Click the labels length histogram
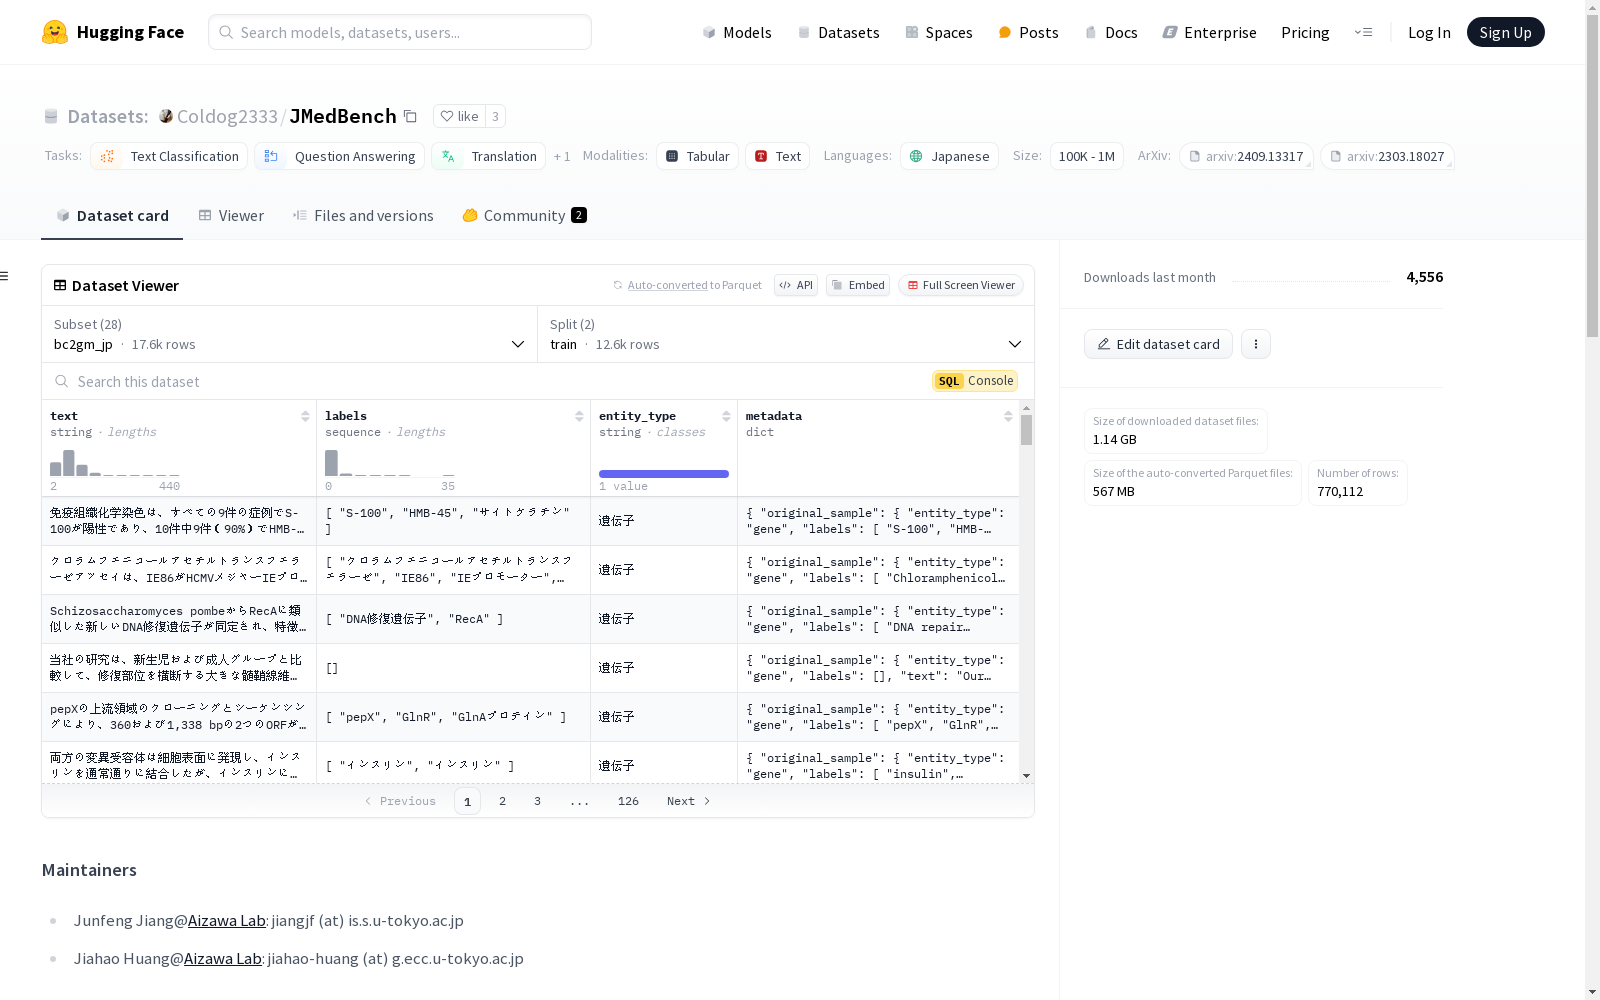Viewport: 1600px width, 1000px height. point(390,463)
